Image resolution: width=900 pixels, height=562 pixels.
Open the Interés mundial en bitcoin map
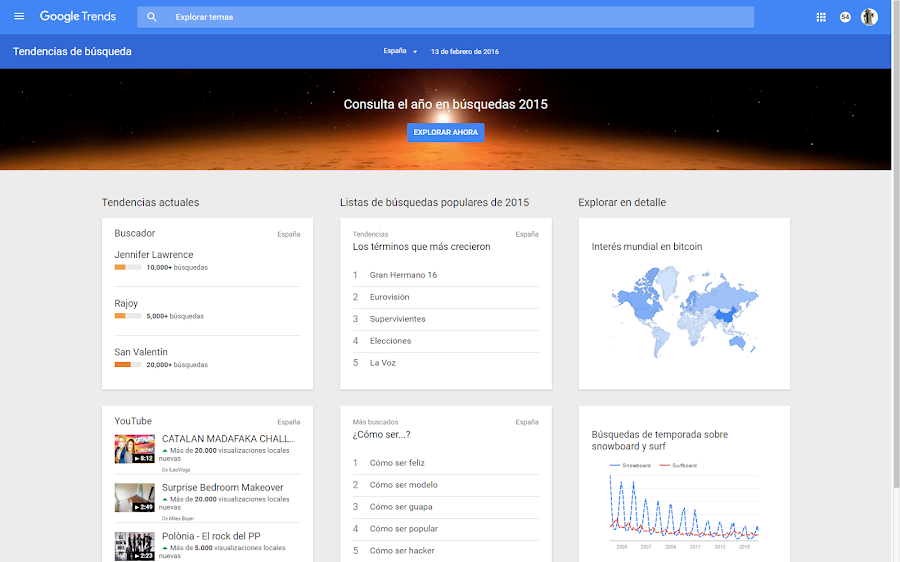[684, 312]
